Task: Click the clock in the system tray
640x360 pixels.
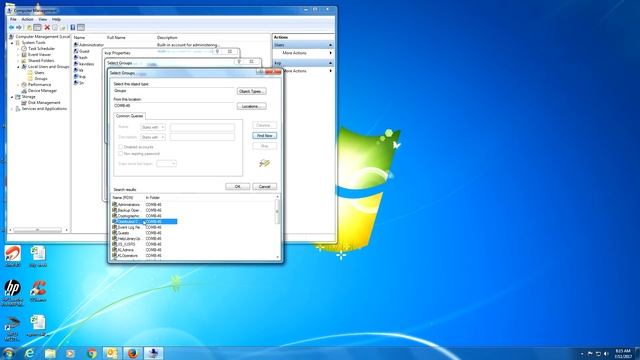Action: 623,353
